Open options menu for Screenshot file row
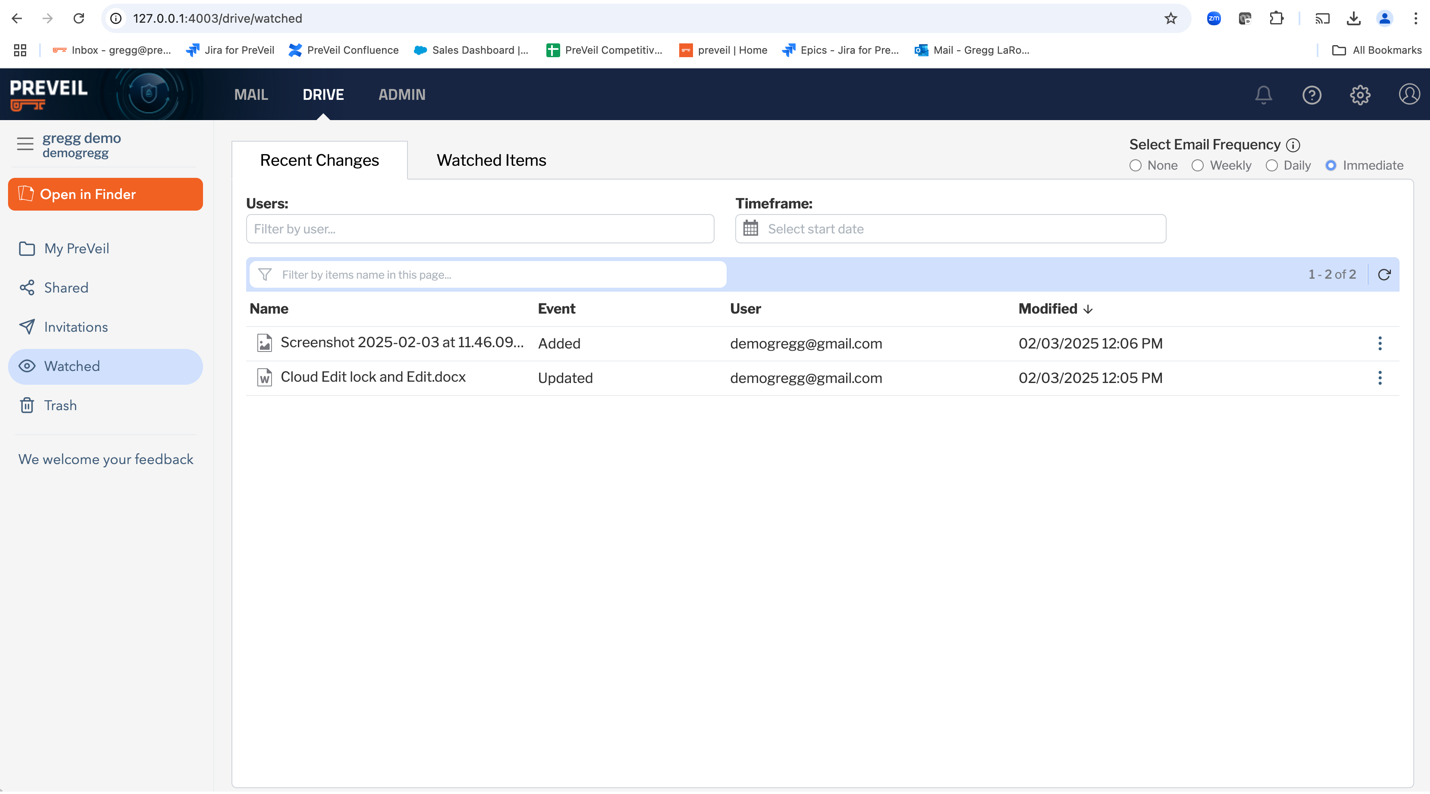 (x=1380, y=343)
